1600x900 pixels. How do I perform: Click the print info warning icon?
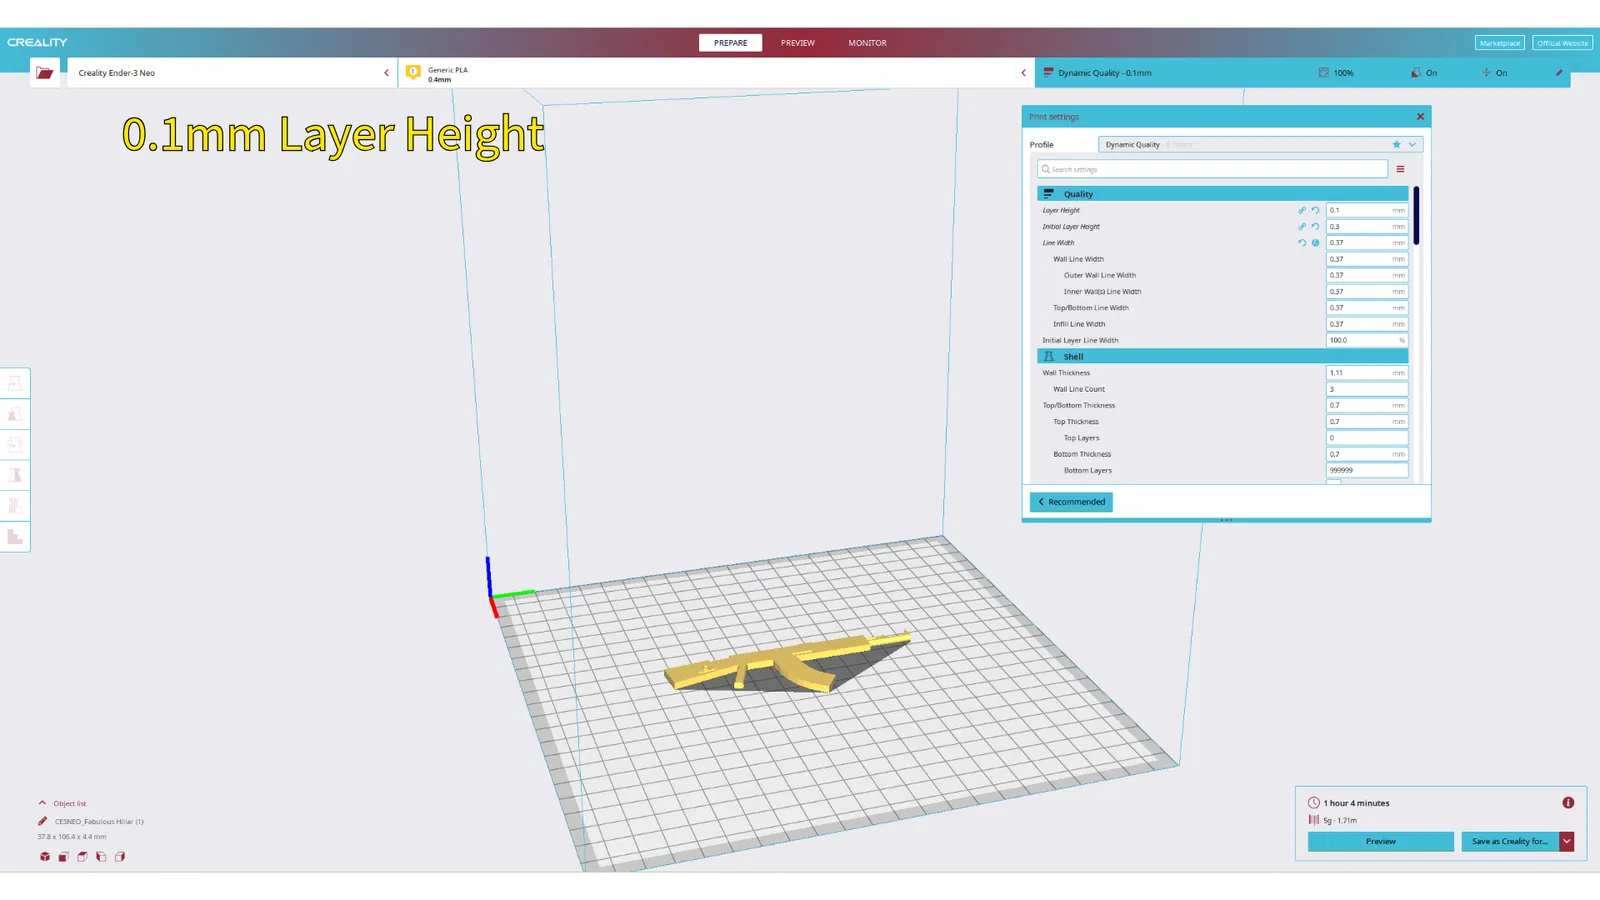(1568, 803)
